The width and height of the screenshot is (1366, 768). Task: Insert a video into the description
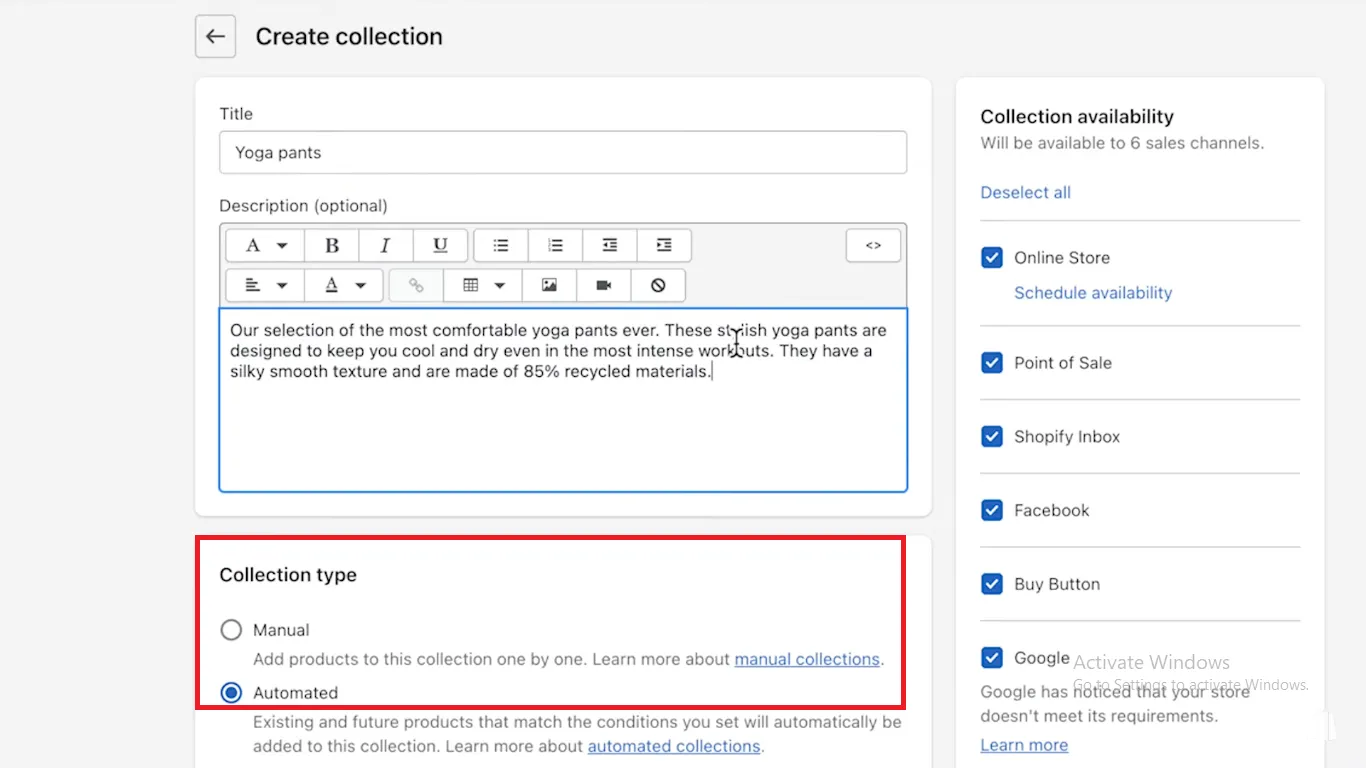pos(603,285)
